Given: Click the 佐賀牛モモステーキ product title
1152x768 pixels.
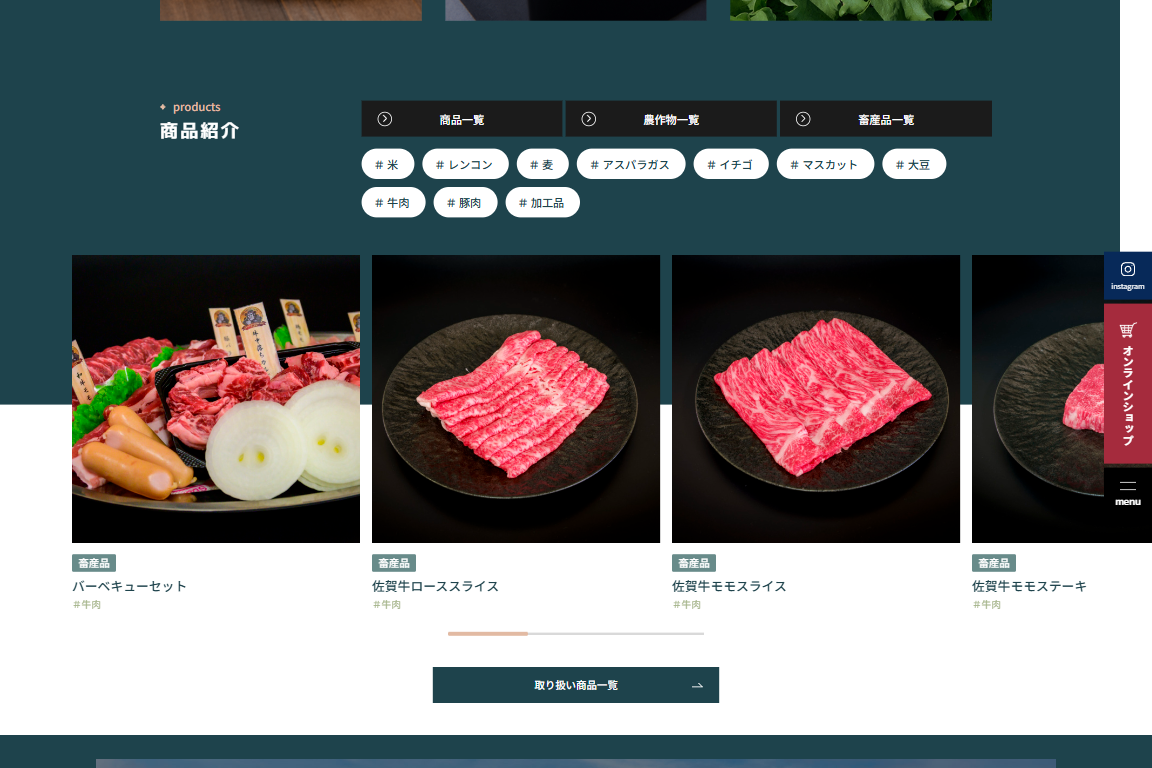Looking at the screenshot, I should [x=1029, y=586].
